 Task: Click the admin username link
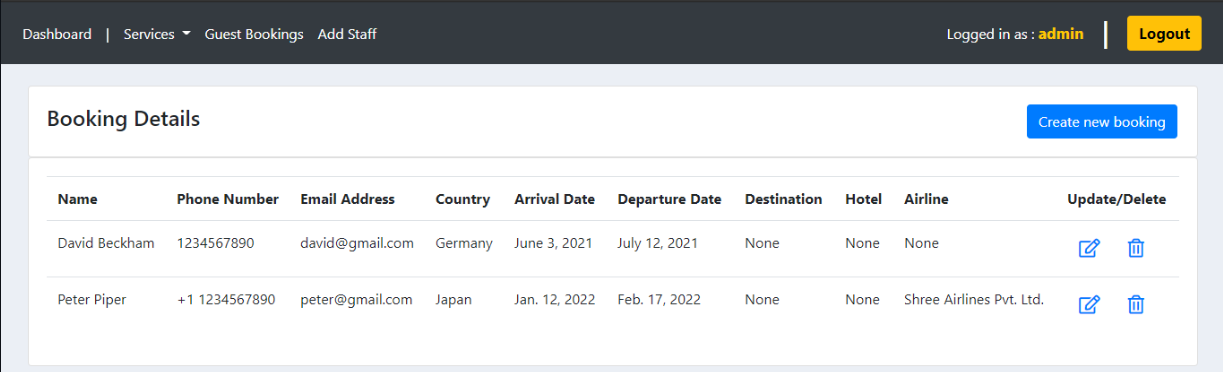pyautogui.click(x=1061, y=34)
